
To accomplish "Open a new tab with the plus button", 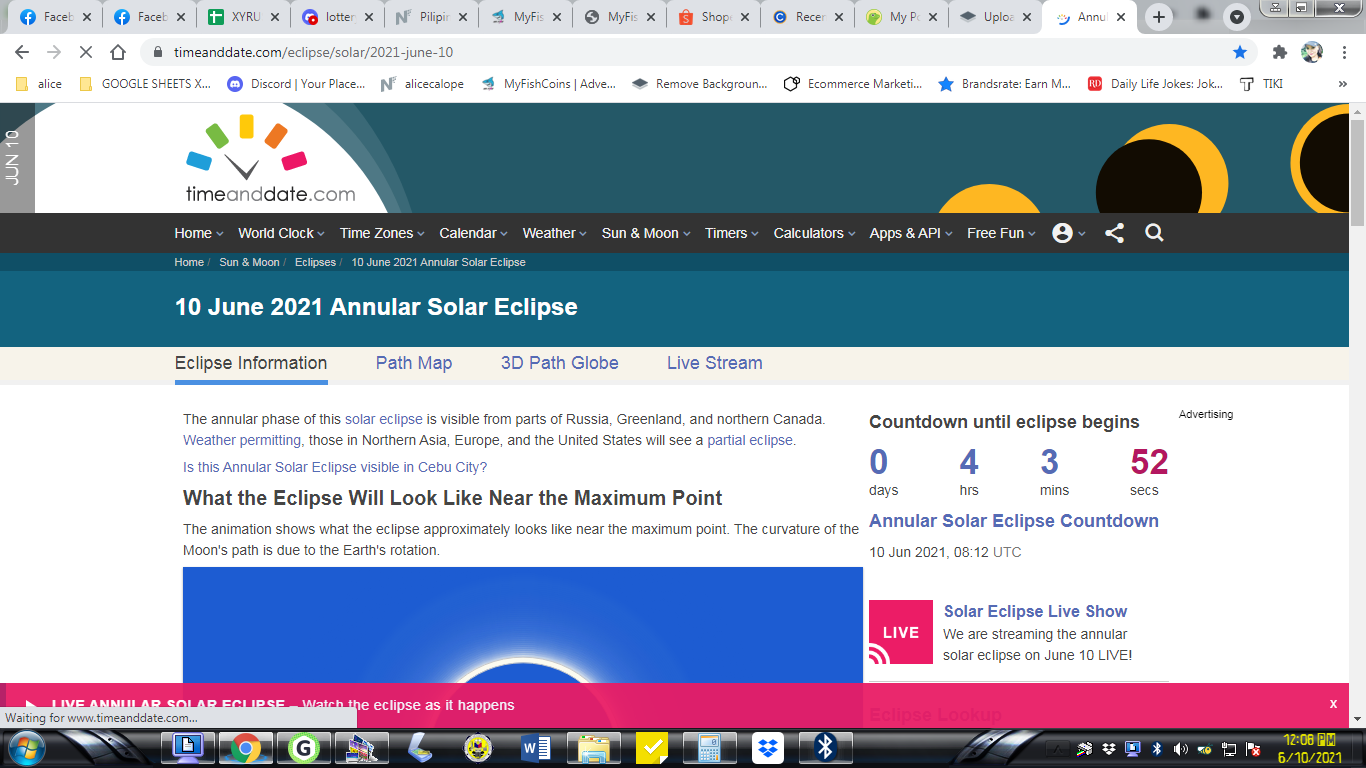I will click(x=1159, y=17).
